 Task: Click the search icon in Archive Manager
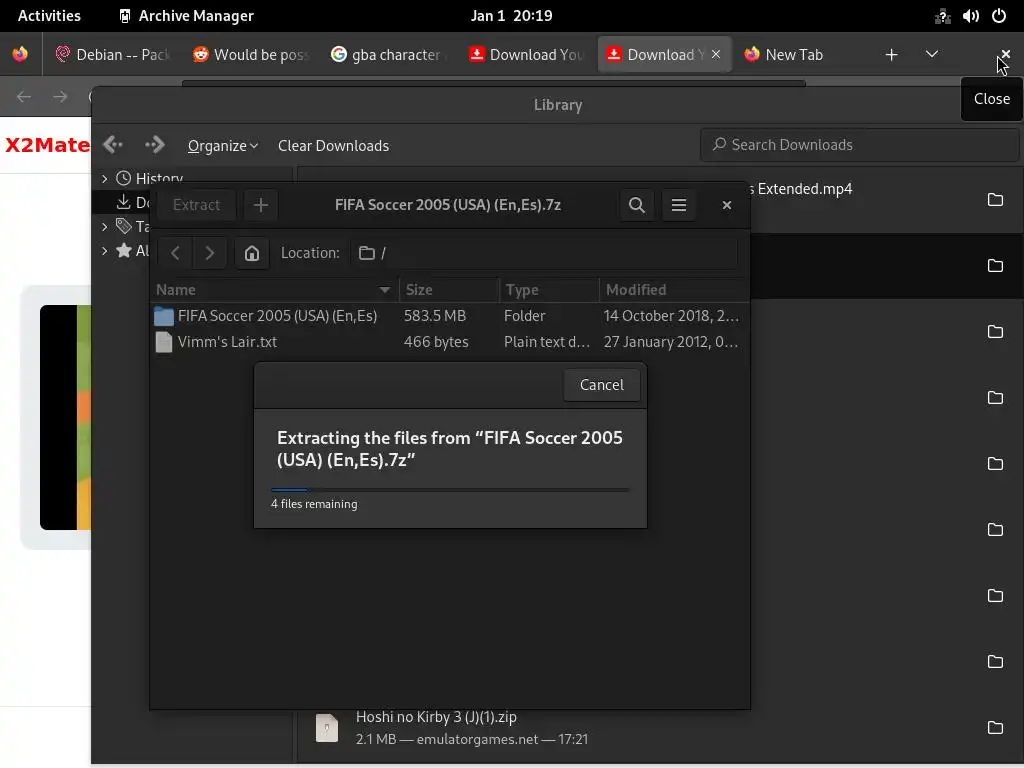637,205
